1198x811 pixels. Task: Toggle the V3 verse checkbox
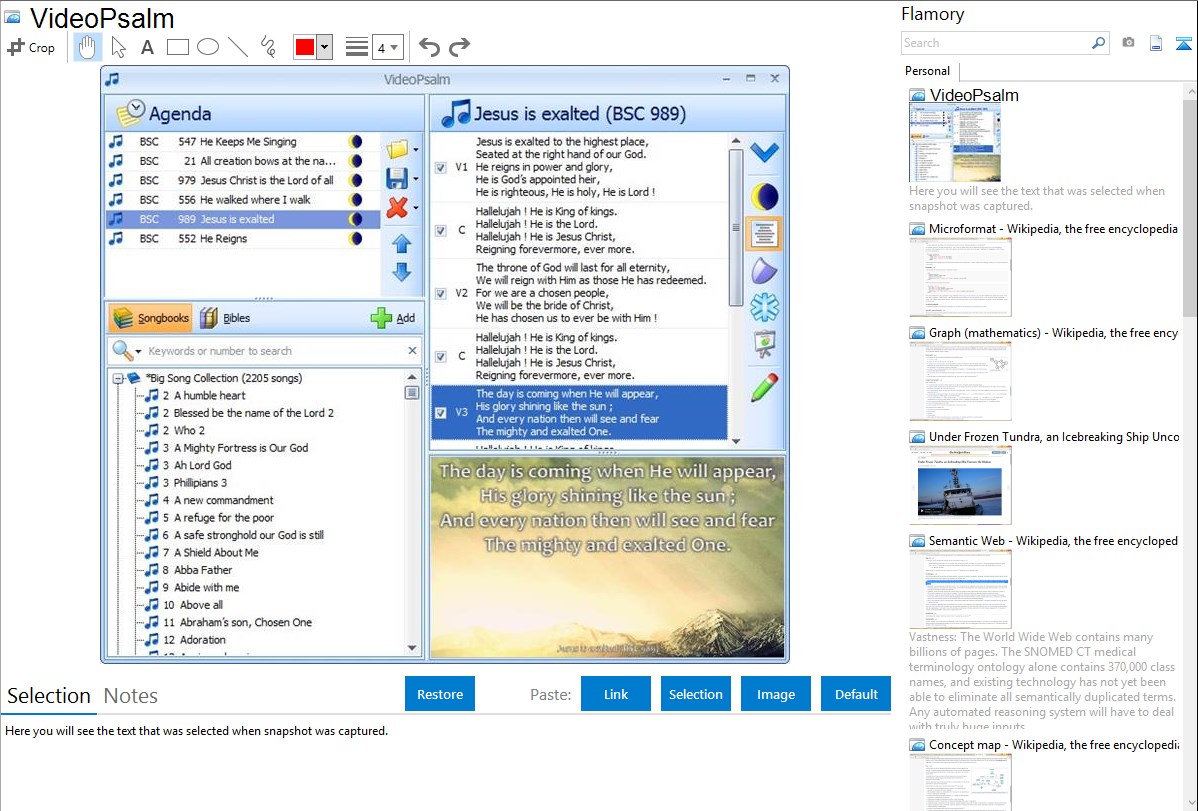pos(441,413)
